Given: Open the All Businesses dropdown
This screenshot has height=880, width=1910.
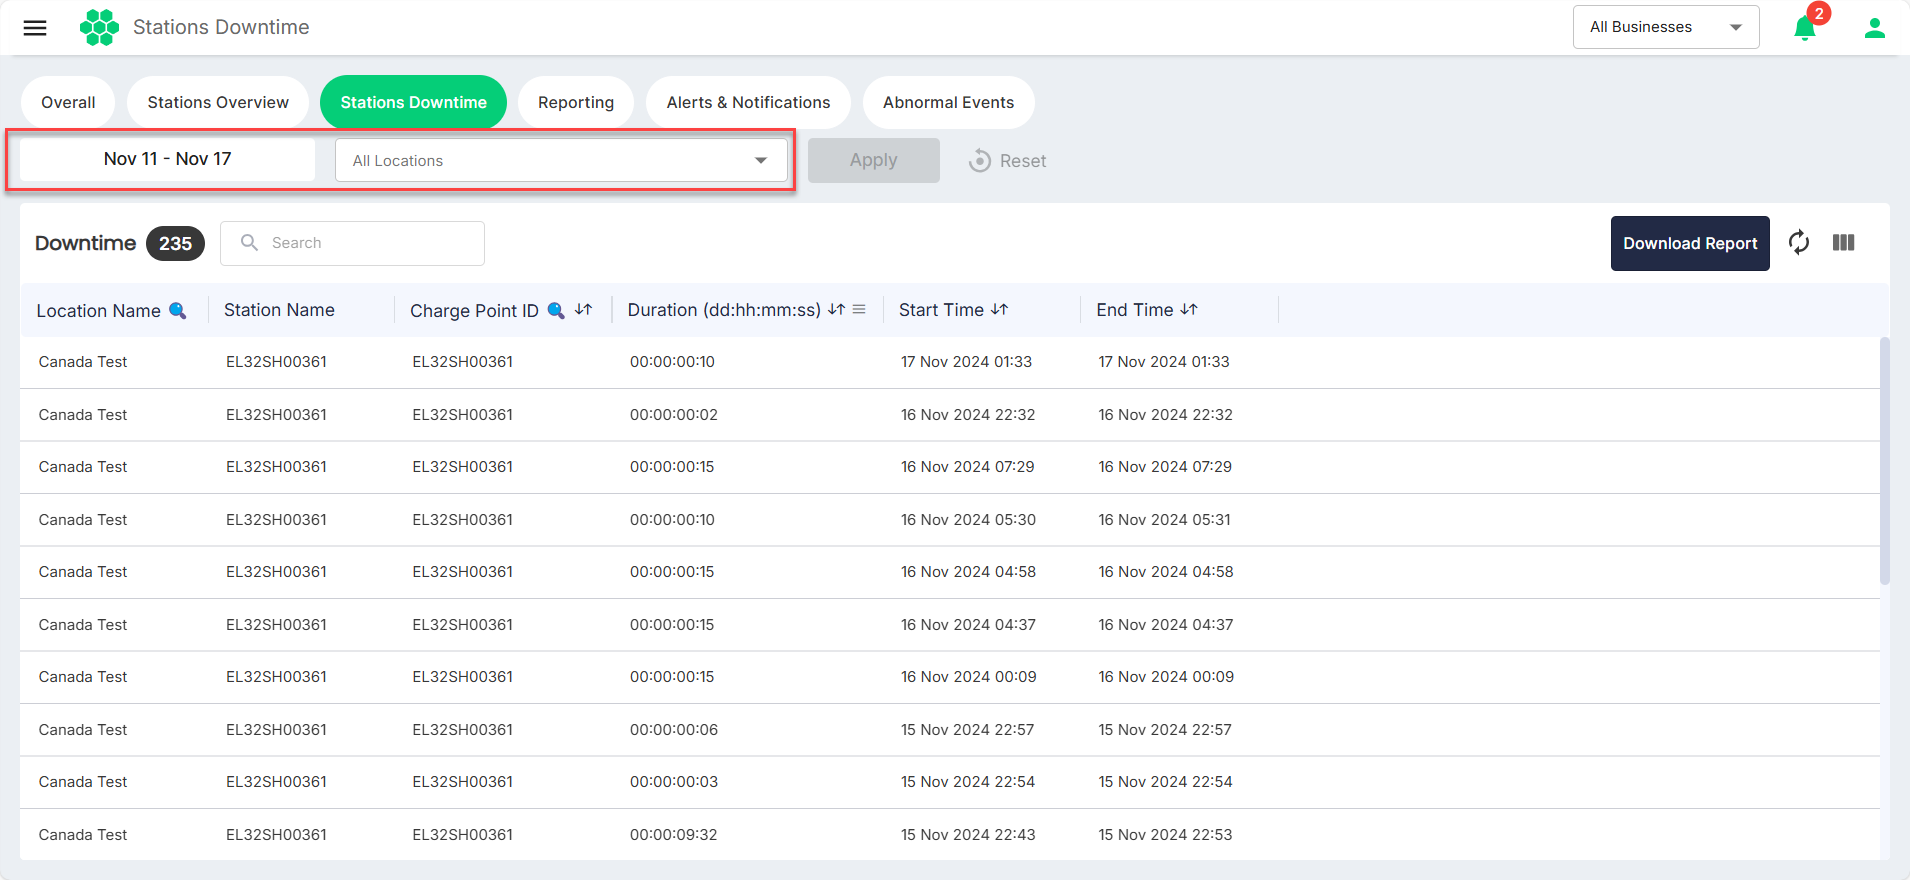Looking at the screenshot, I should click(x=1666, y=27).
